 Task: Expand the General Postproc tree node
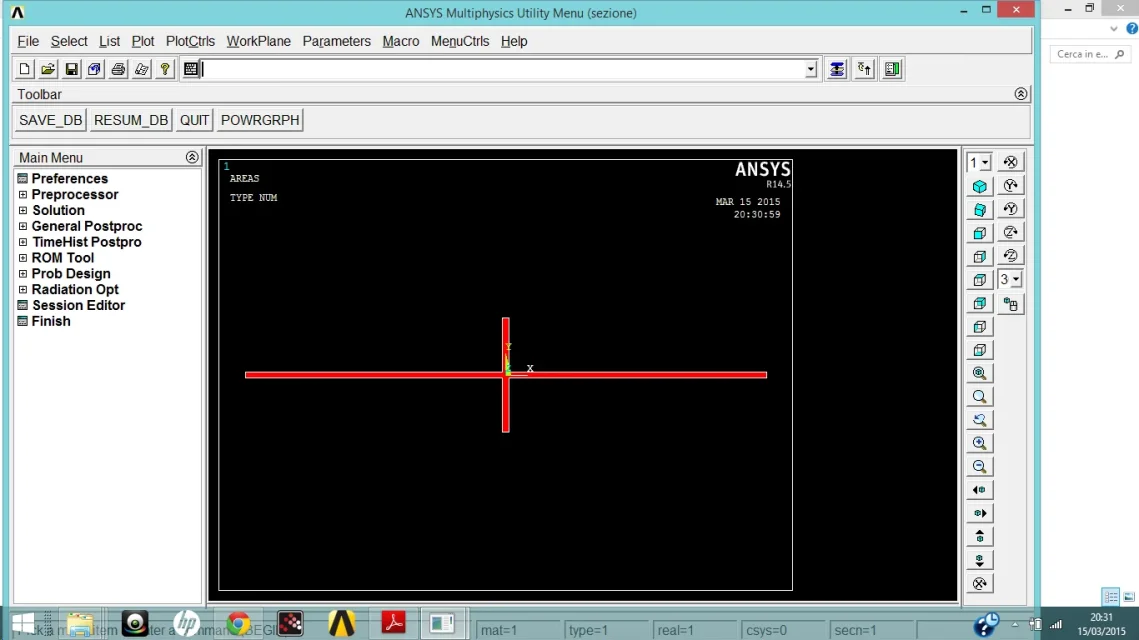pyautogui.click(x=23, y=227)
